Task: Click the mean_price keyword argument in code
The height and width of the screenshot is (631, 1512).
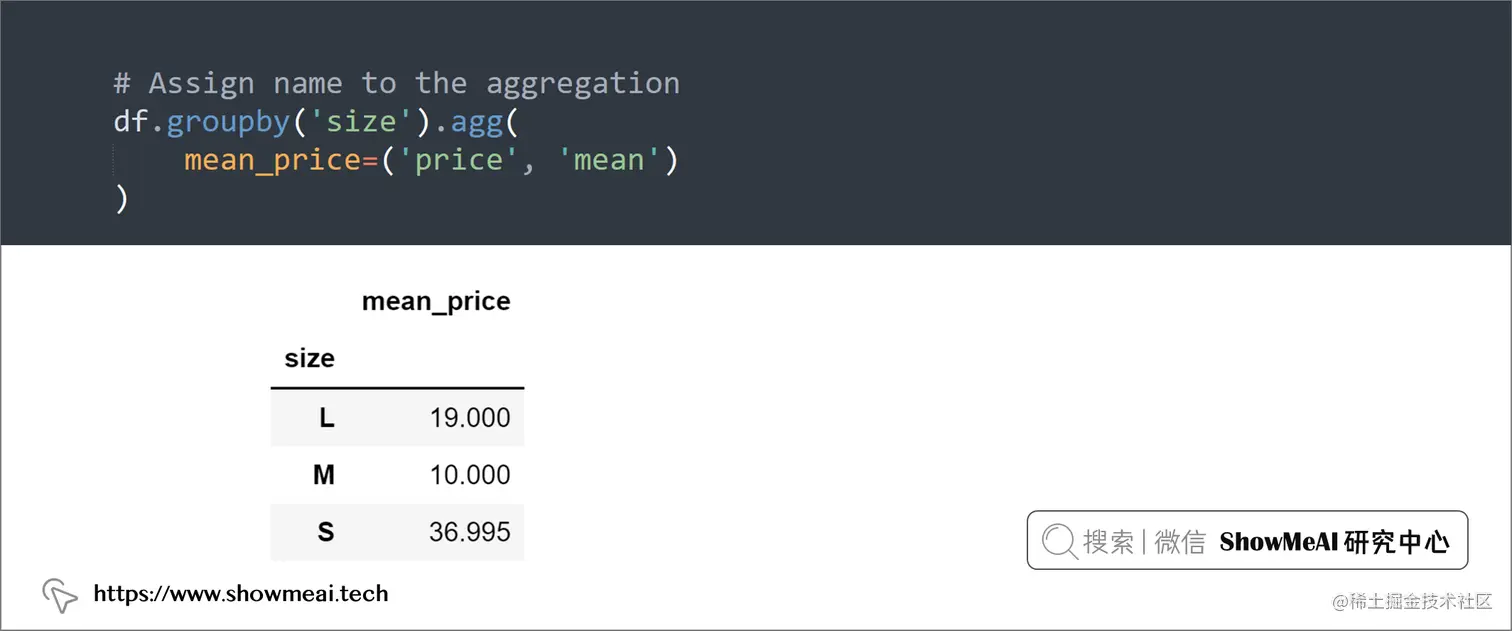Action: 272,160
